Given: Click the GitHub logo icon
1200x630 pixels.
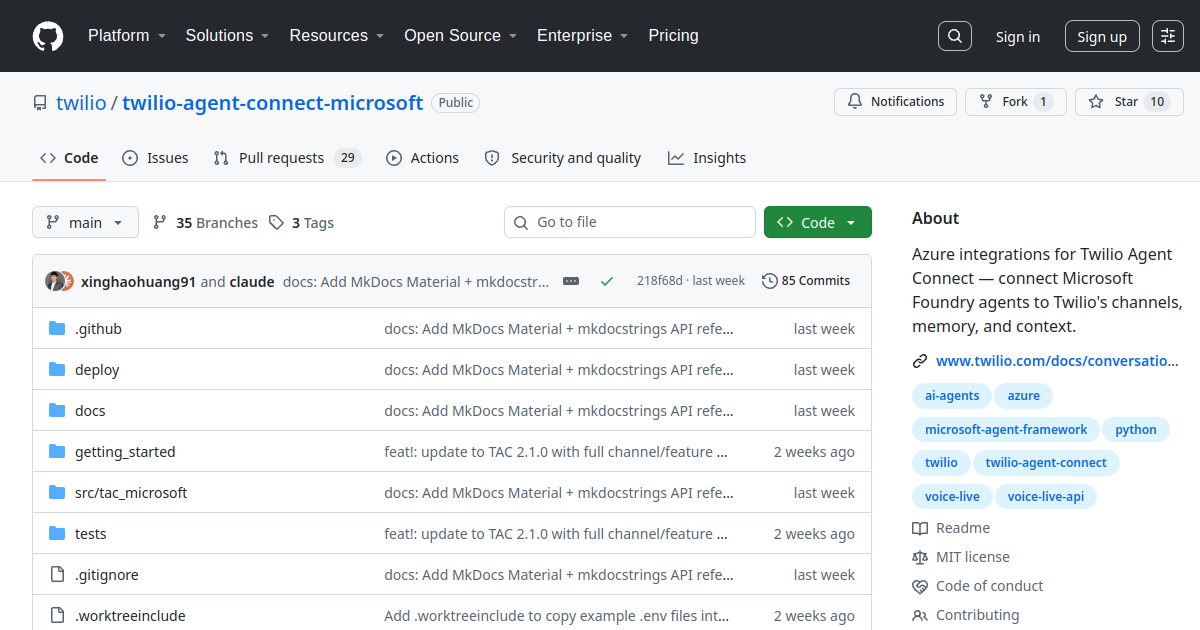Looking at the screenshot, I should tap(48, 36).
